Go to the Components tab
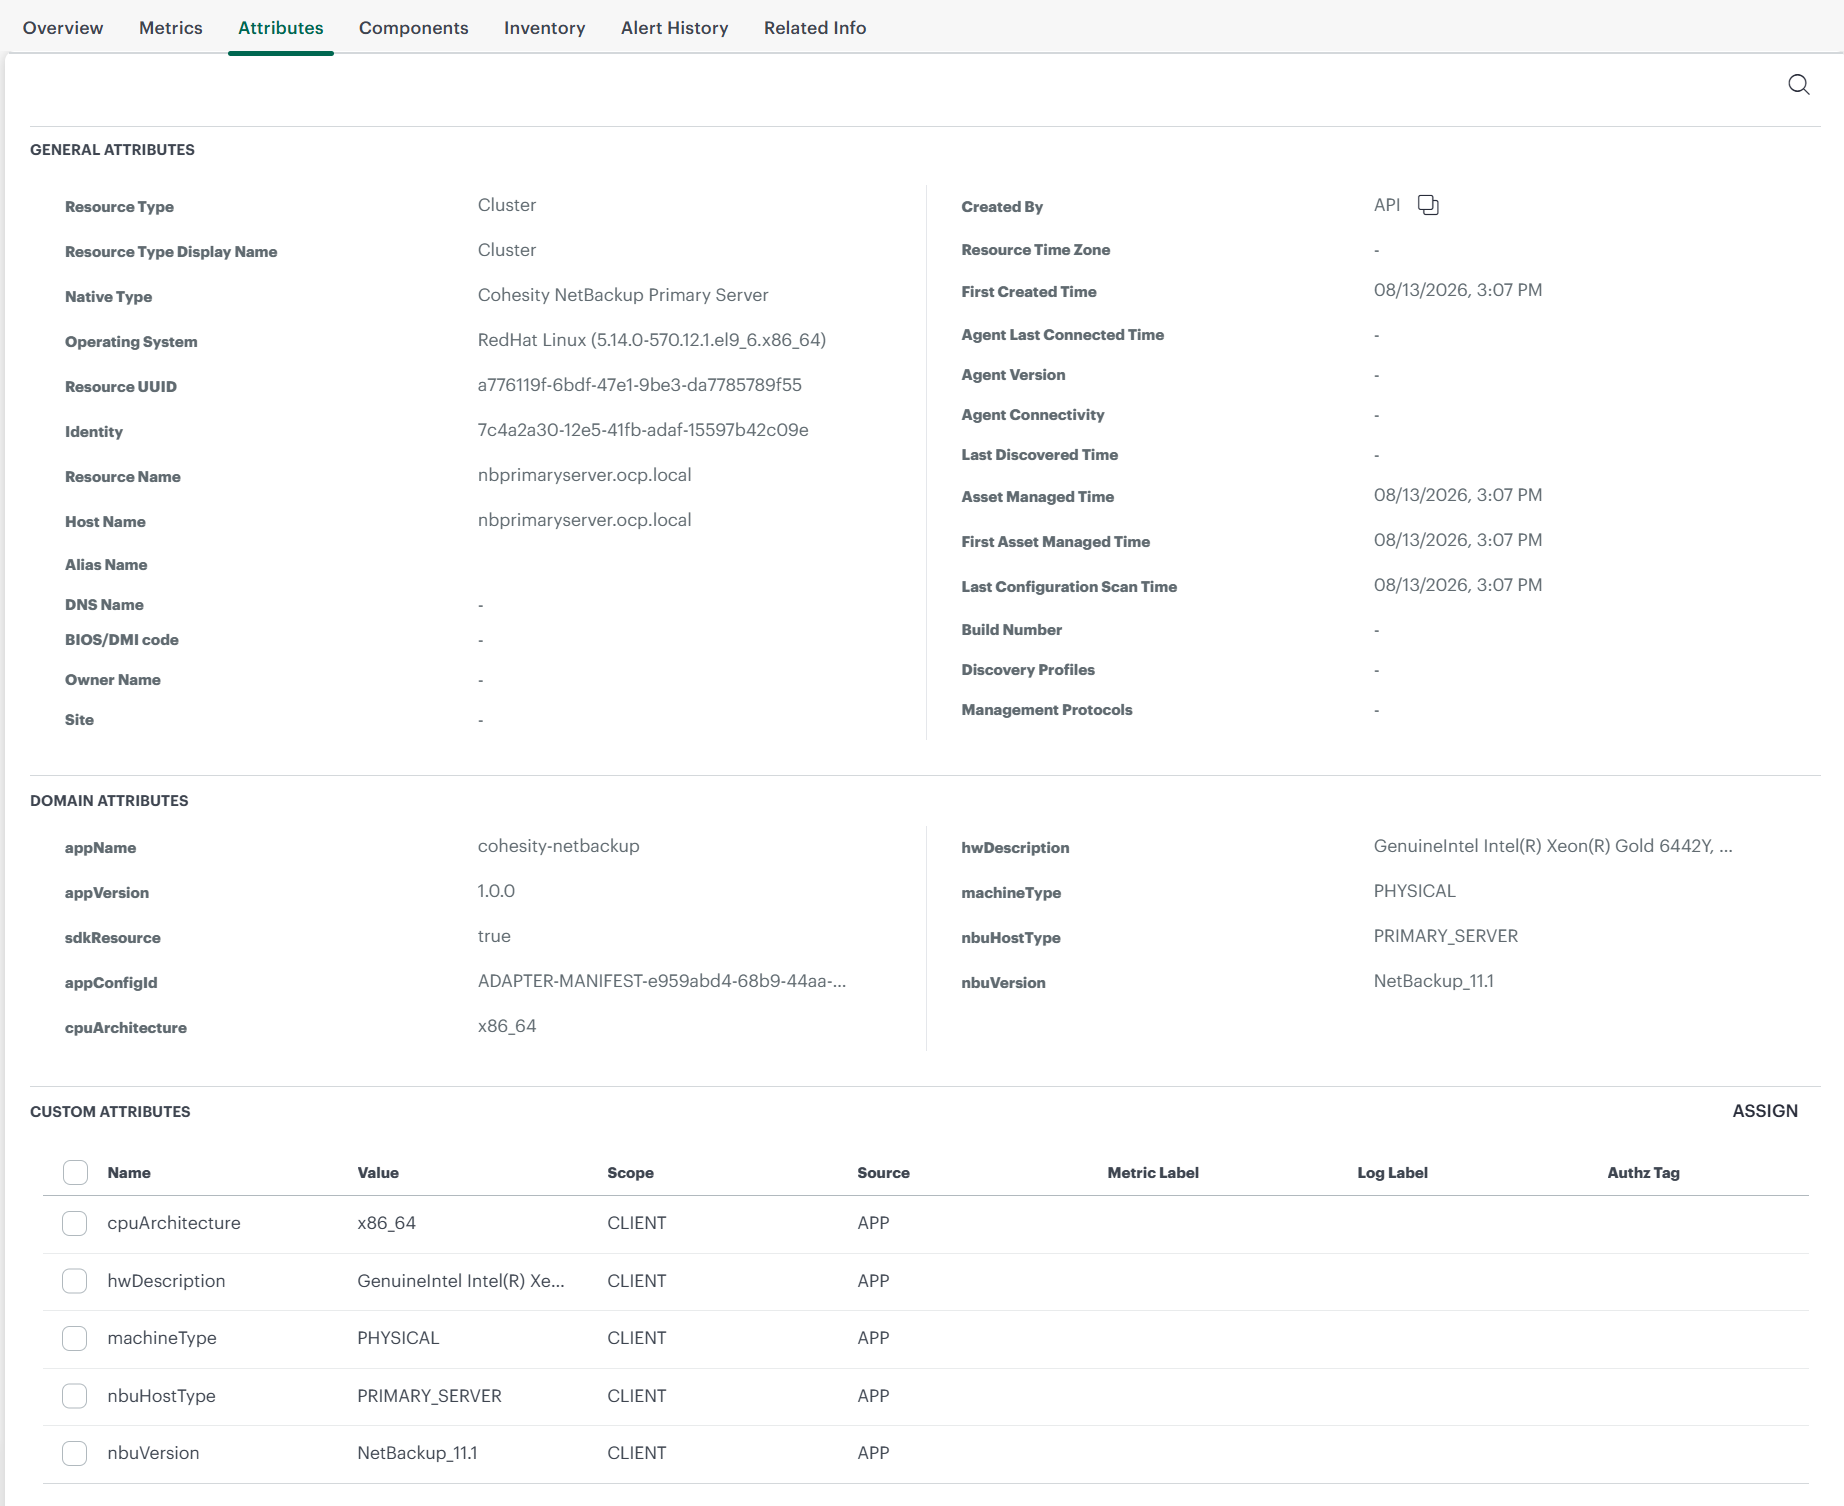The image size is (1844, 1506). pyautogui.click(x=414, y=28)
